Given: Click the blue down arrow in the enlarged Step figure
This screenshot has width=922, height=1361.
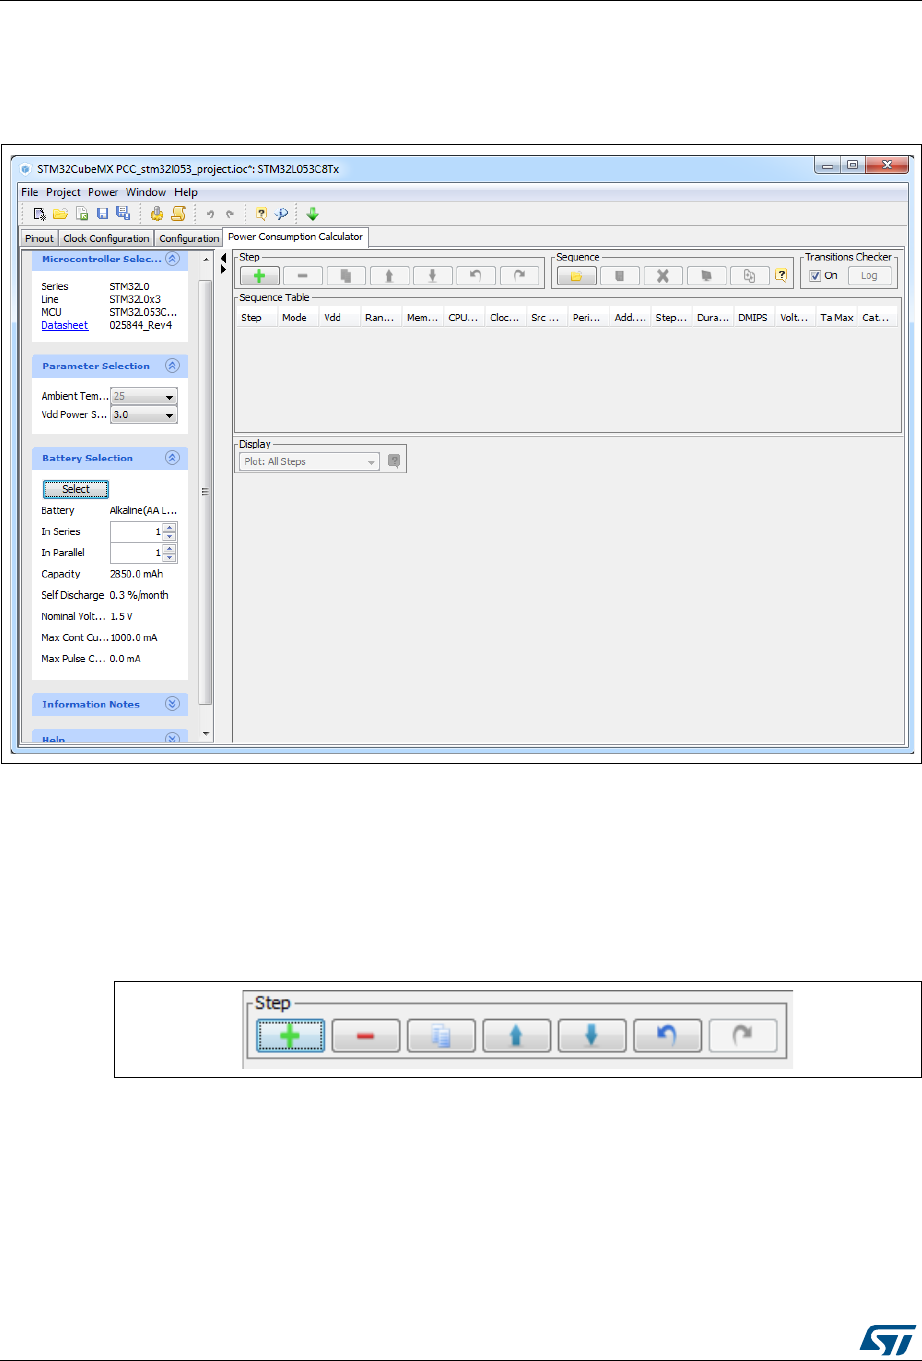Looking at the screenshot, I should (592, 1036).
